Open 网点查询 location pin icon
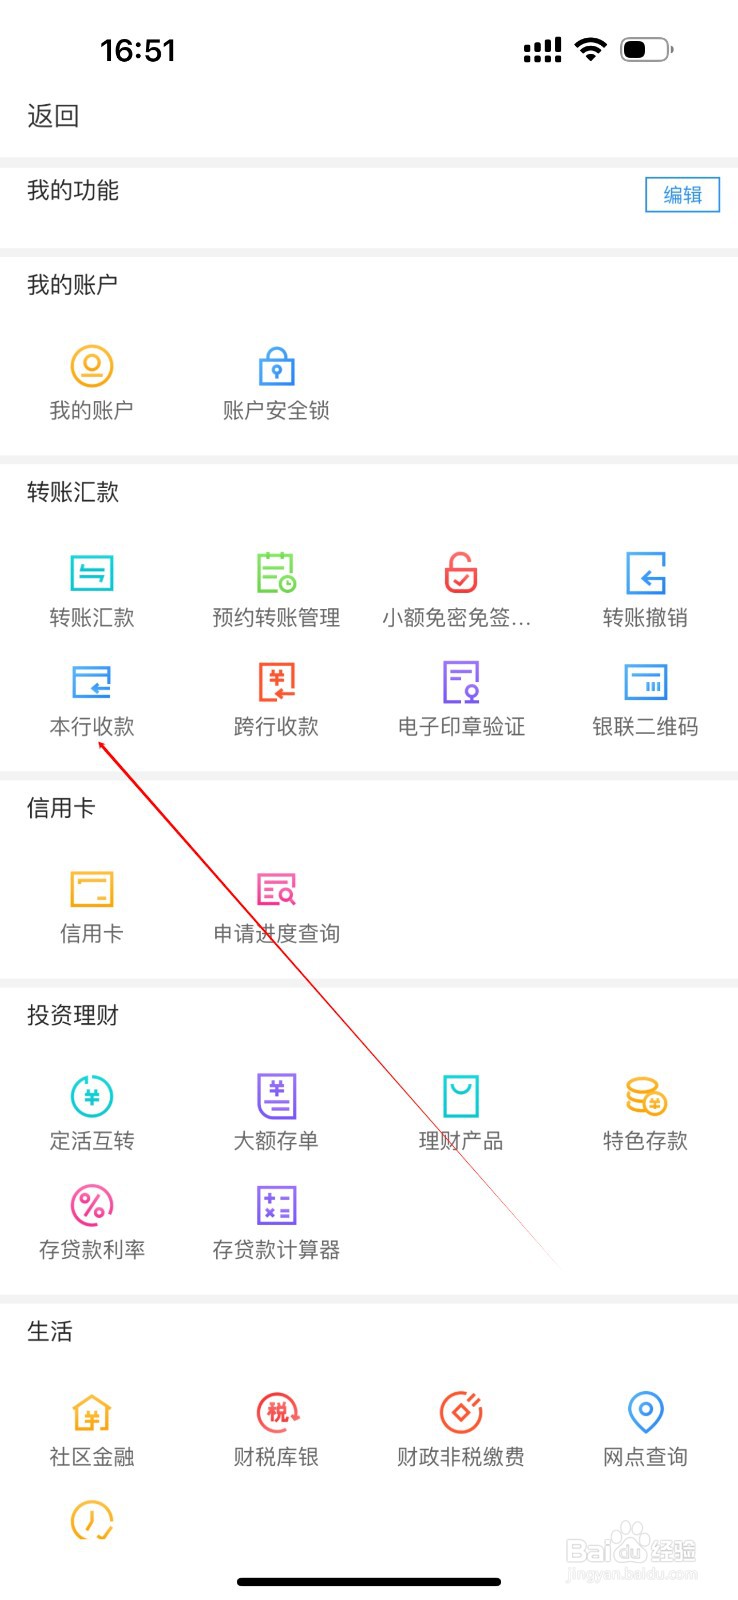This screenshot has height=1600, width=738. coord(646,1412)
